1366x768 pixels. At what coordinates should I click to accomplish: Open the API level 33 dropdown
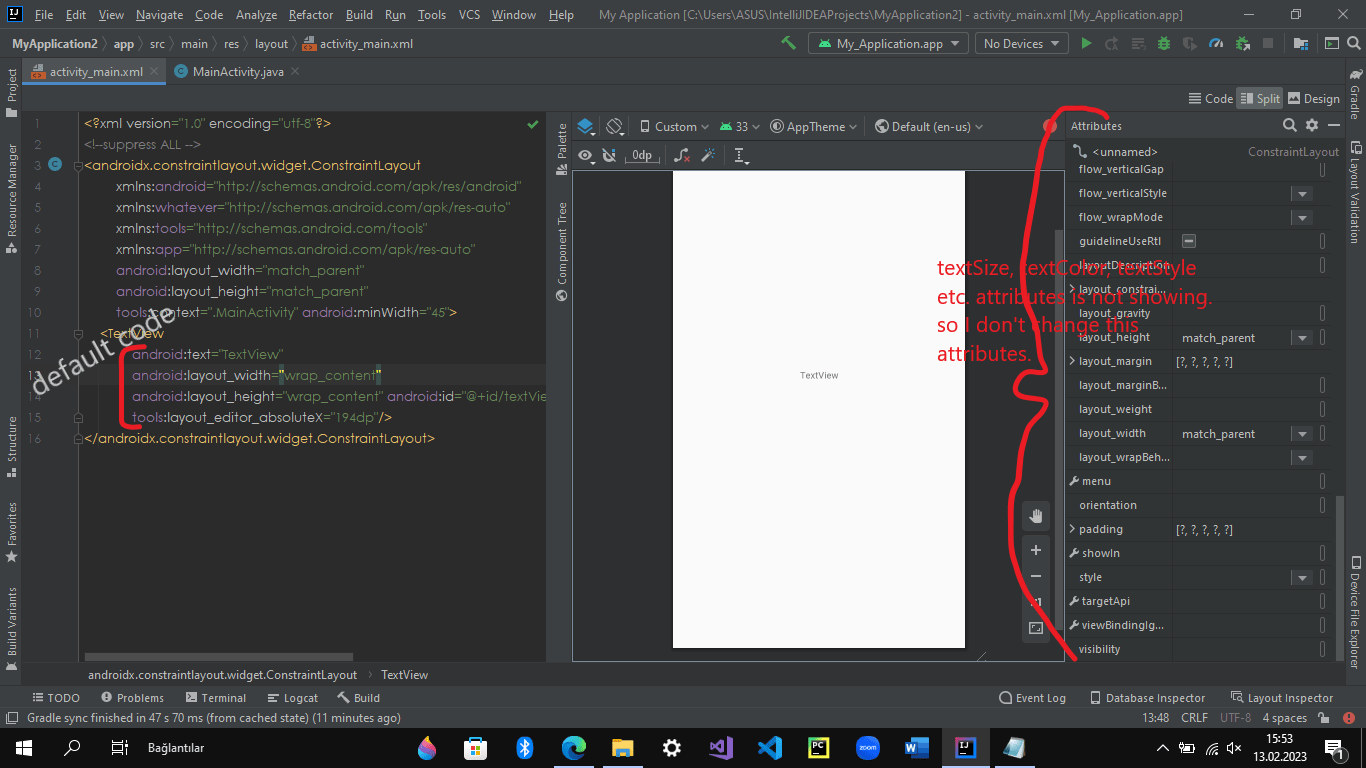744,126
